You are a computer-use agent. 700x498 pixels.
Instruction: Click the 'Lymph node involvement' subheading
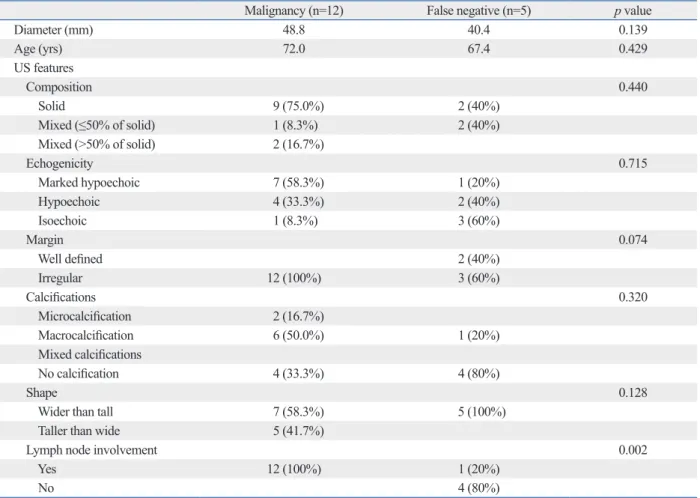(x=92, y=450)
